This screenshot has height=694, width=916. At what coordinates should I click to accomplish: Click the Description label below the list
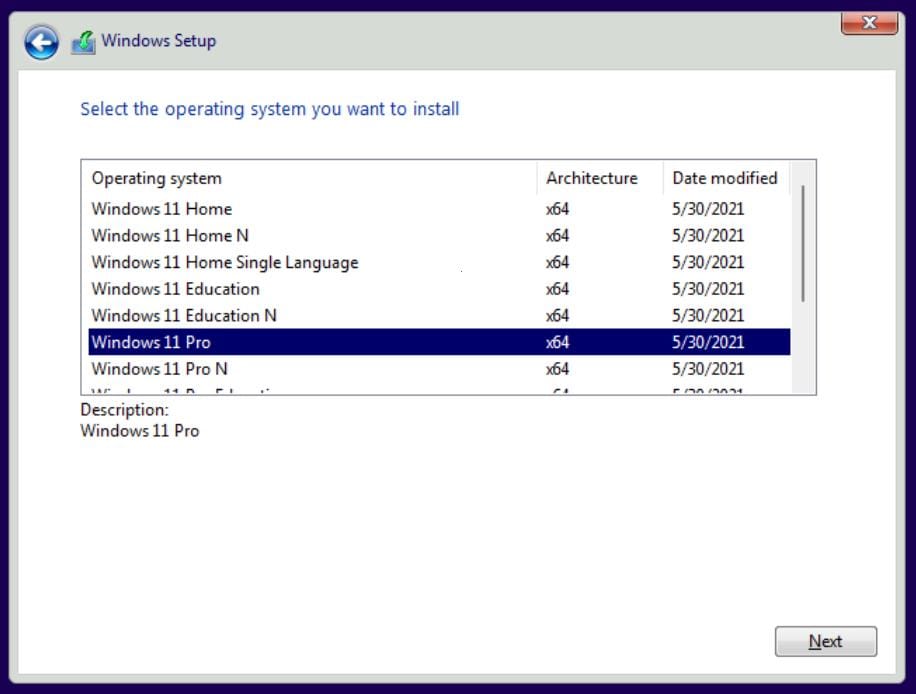coord(124,410)
